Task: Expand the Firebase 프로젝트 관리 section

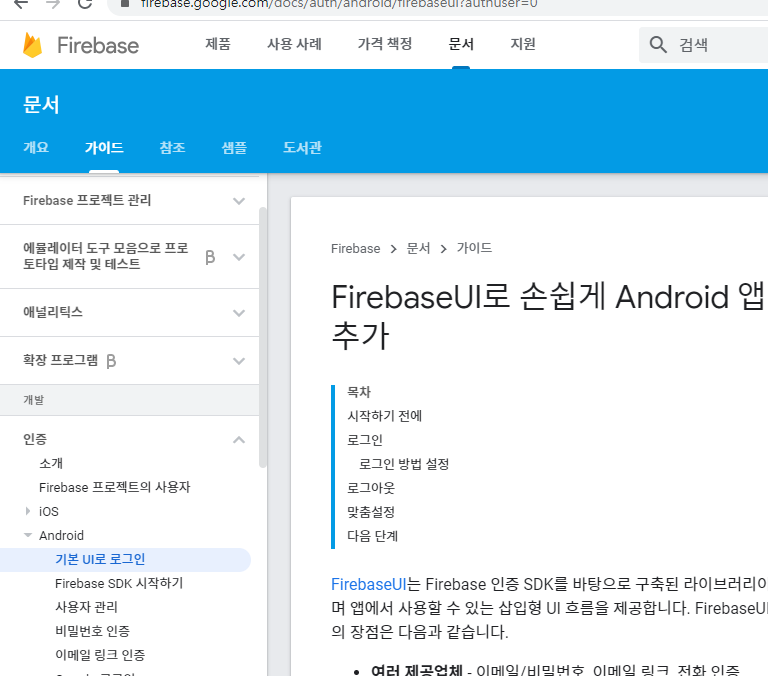Action: tap(239, 201)
